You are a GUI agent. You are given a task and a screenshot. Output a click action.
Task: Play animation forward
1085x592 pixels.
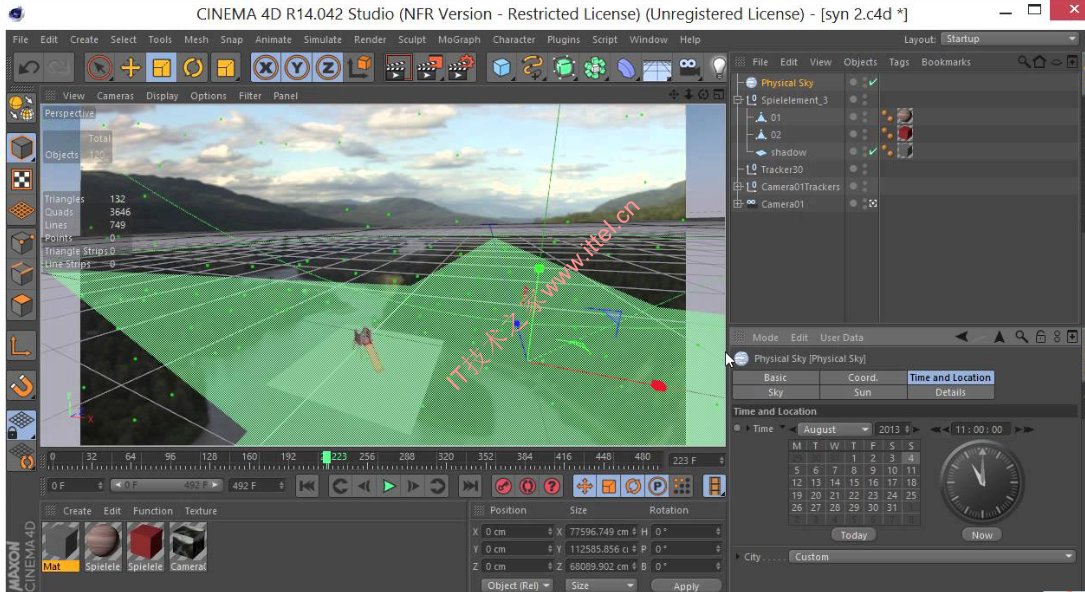[x=389, y=486]
